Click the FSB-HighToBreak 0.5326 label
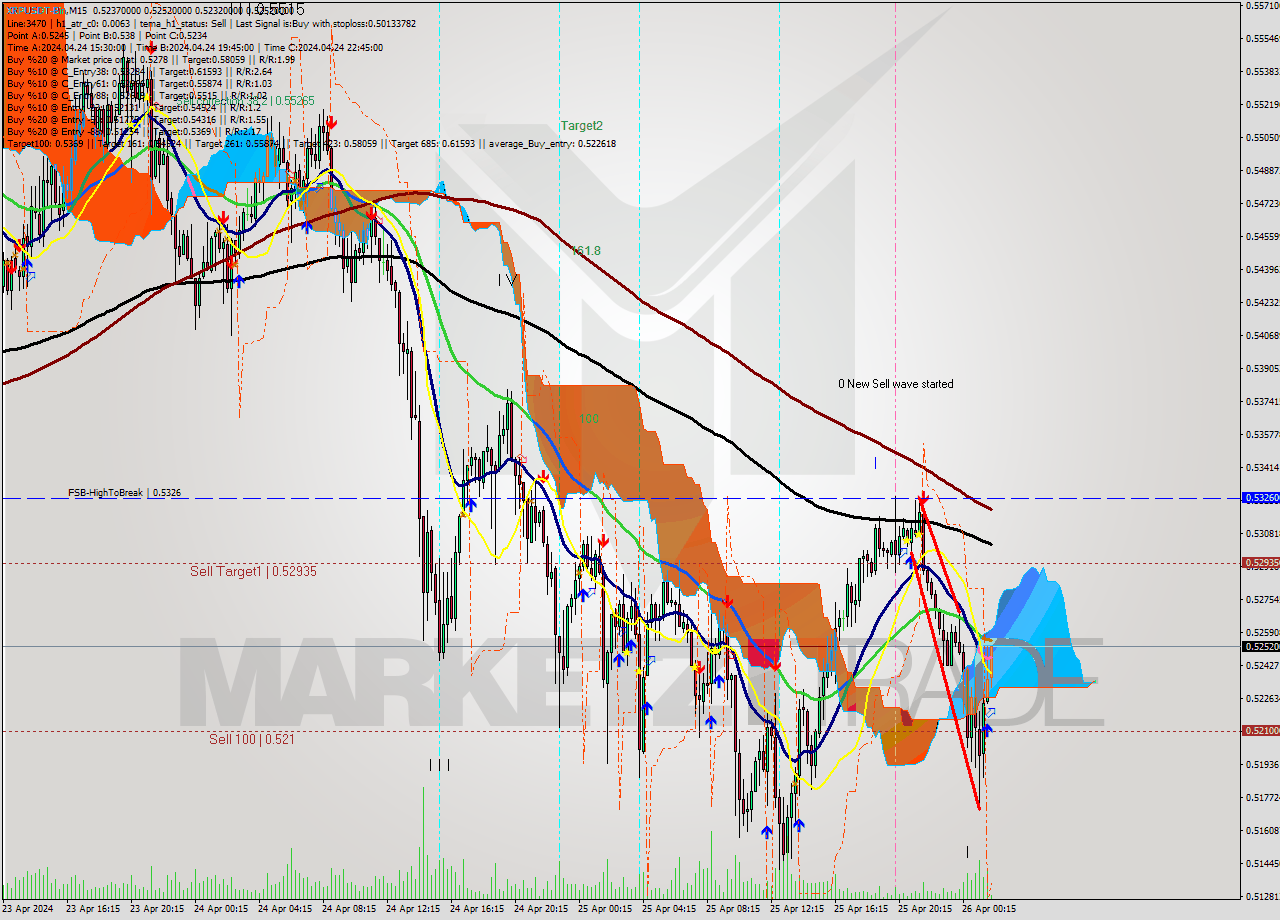The image size is (1280, 920). pos(124,493)
